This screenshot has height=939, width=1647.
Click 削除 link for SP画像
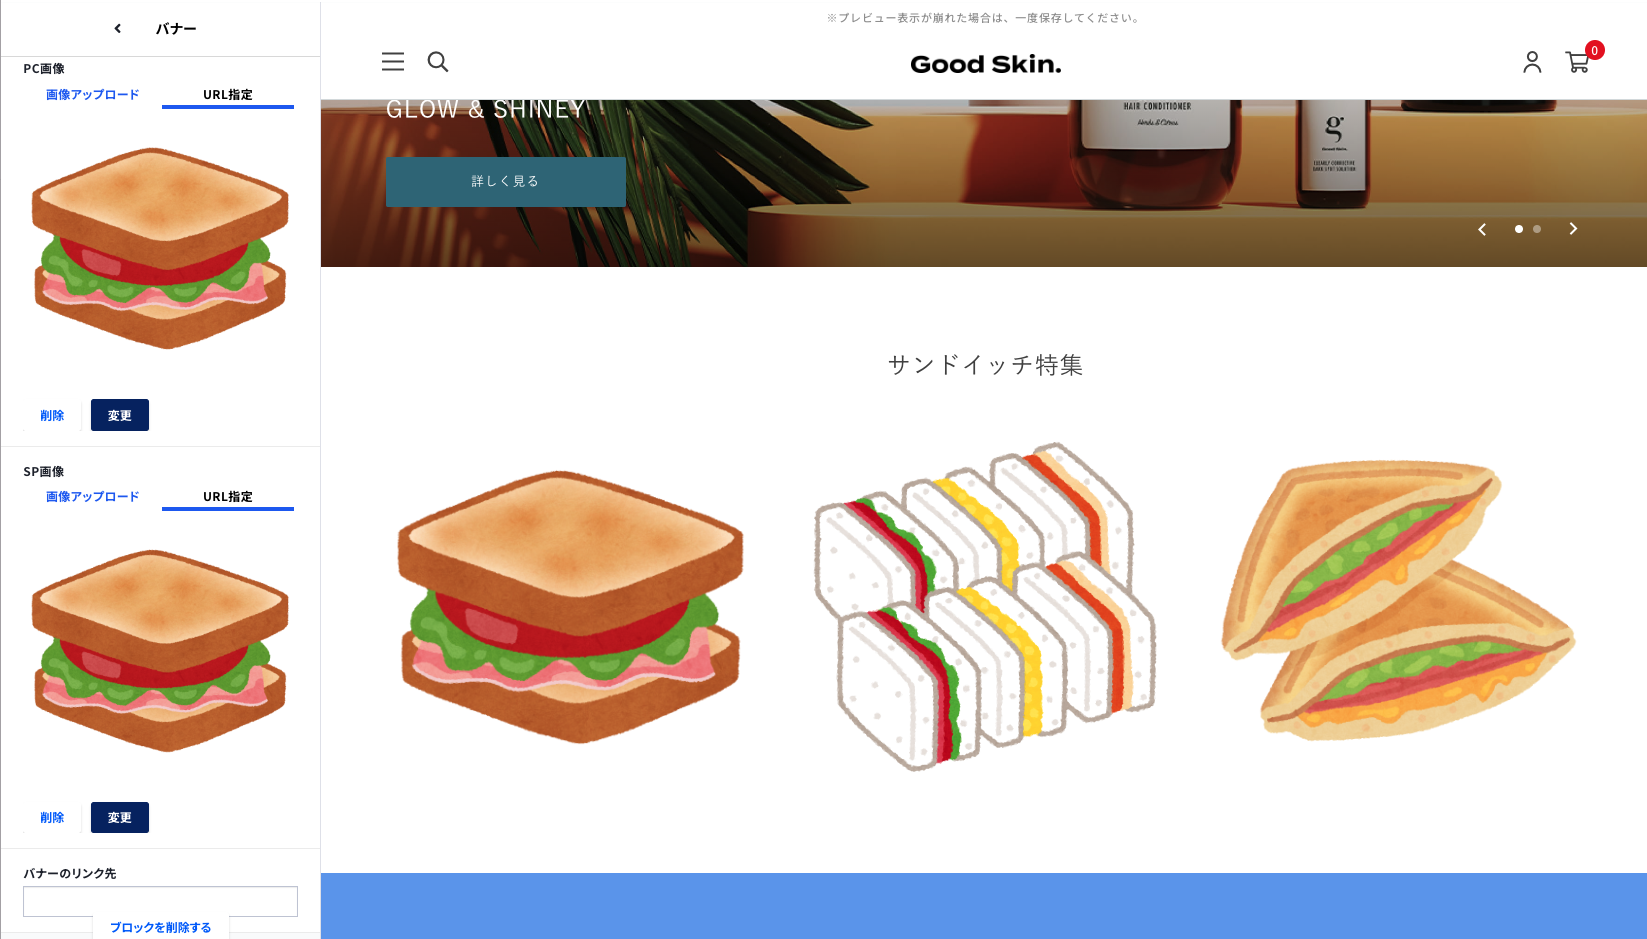52,818
